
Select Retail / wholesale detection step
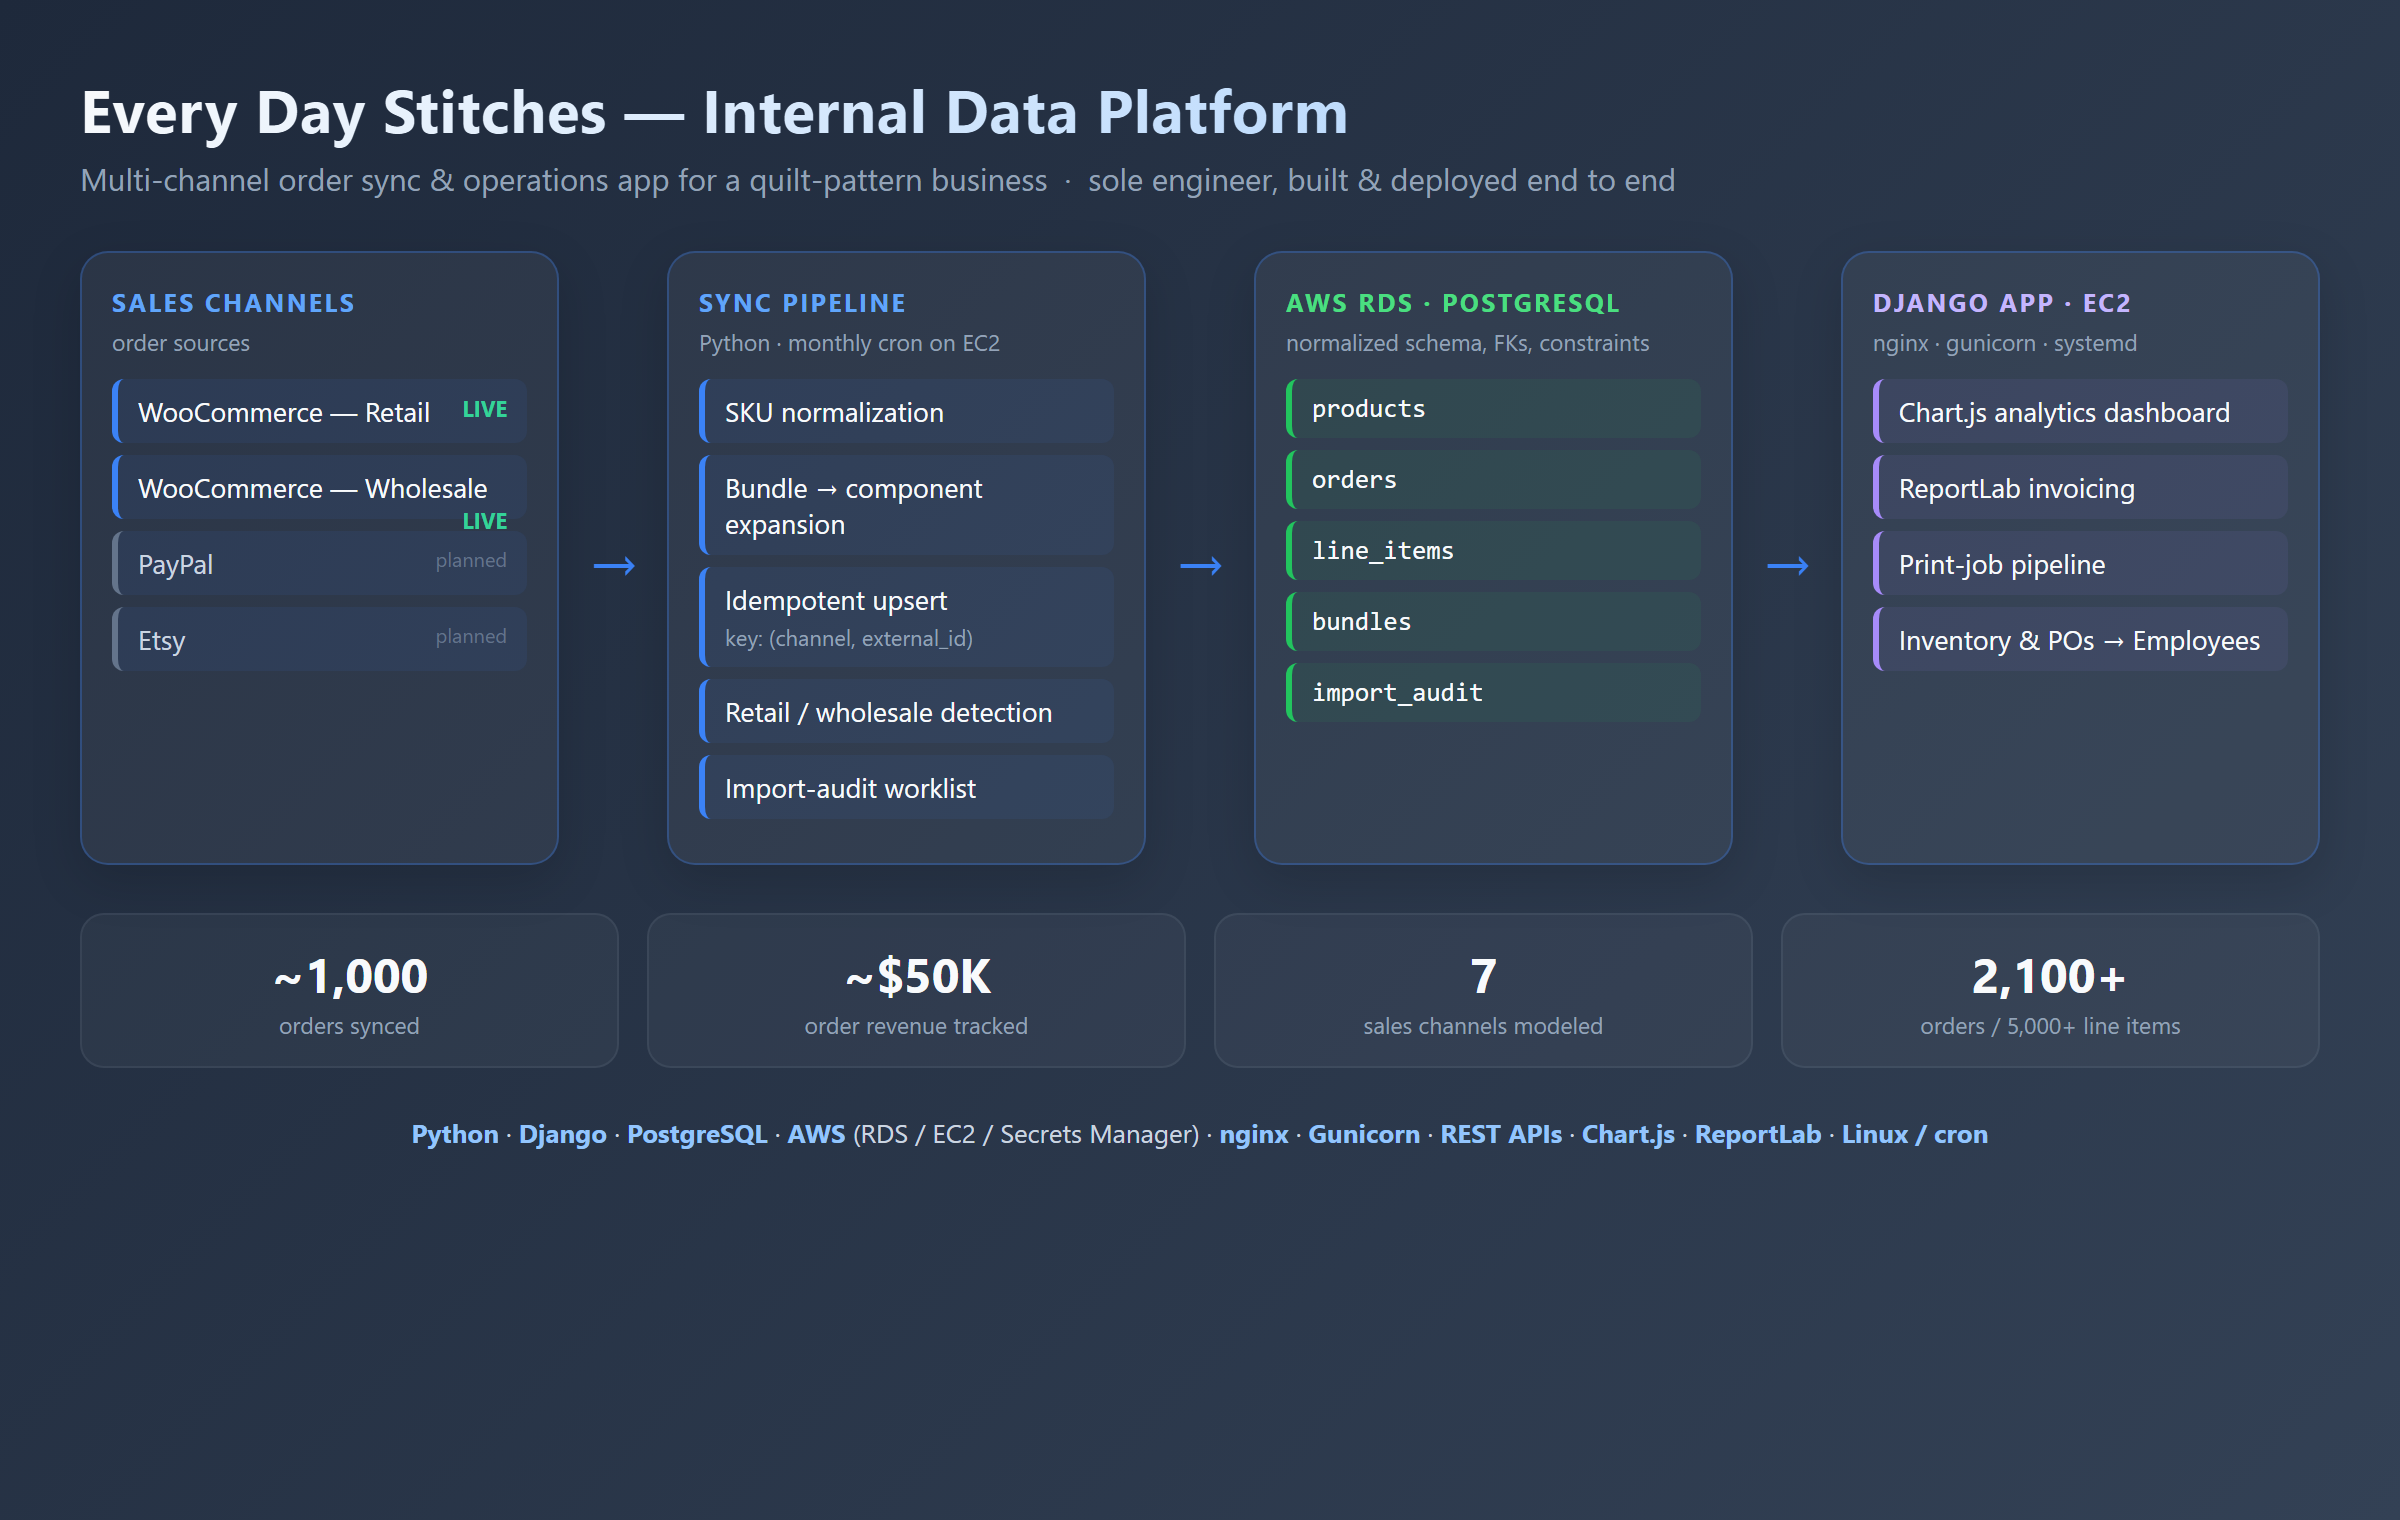[906, 711]
